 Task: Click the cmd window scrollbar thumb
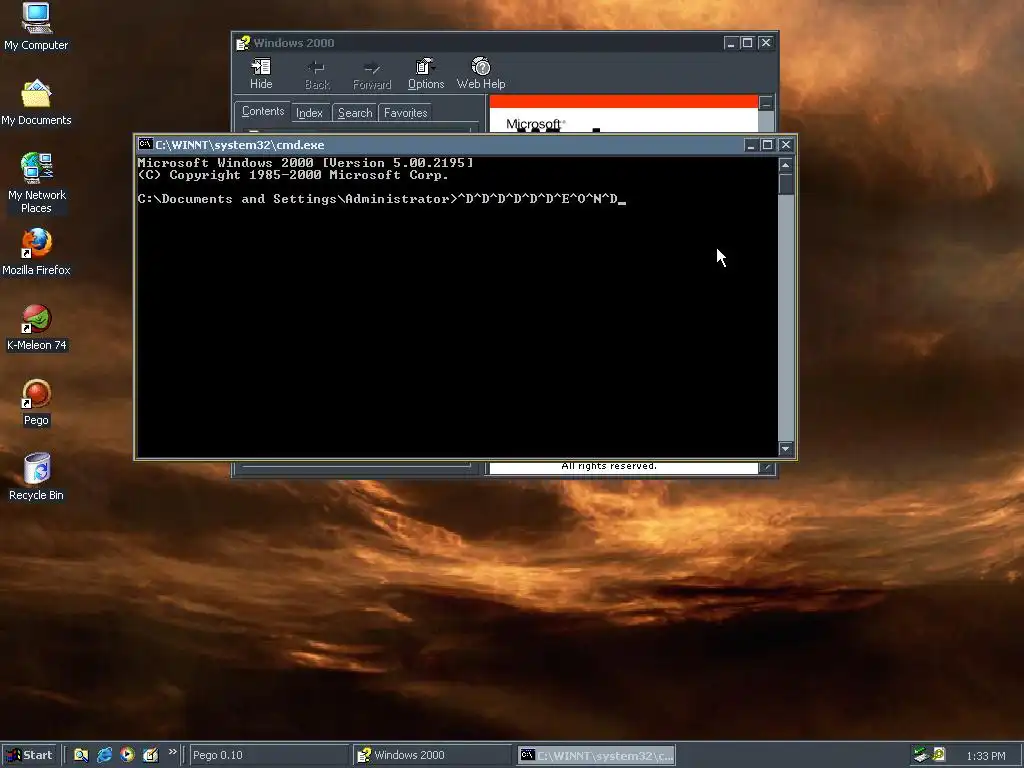(x=786, y=184)
